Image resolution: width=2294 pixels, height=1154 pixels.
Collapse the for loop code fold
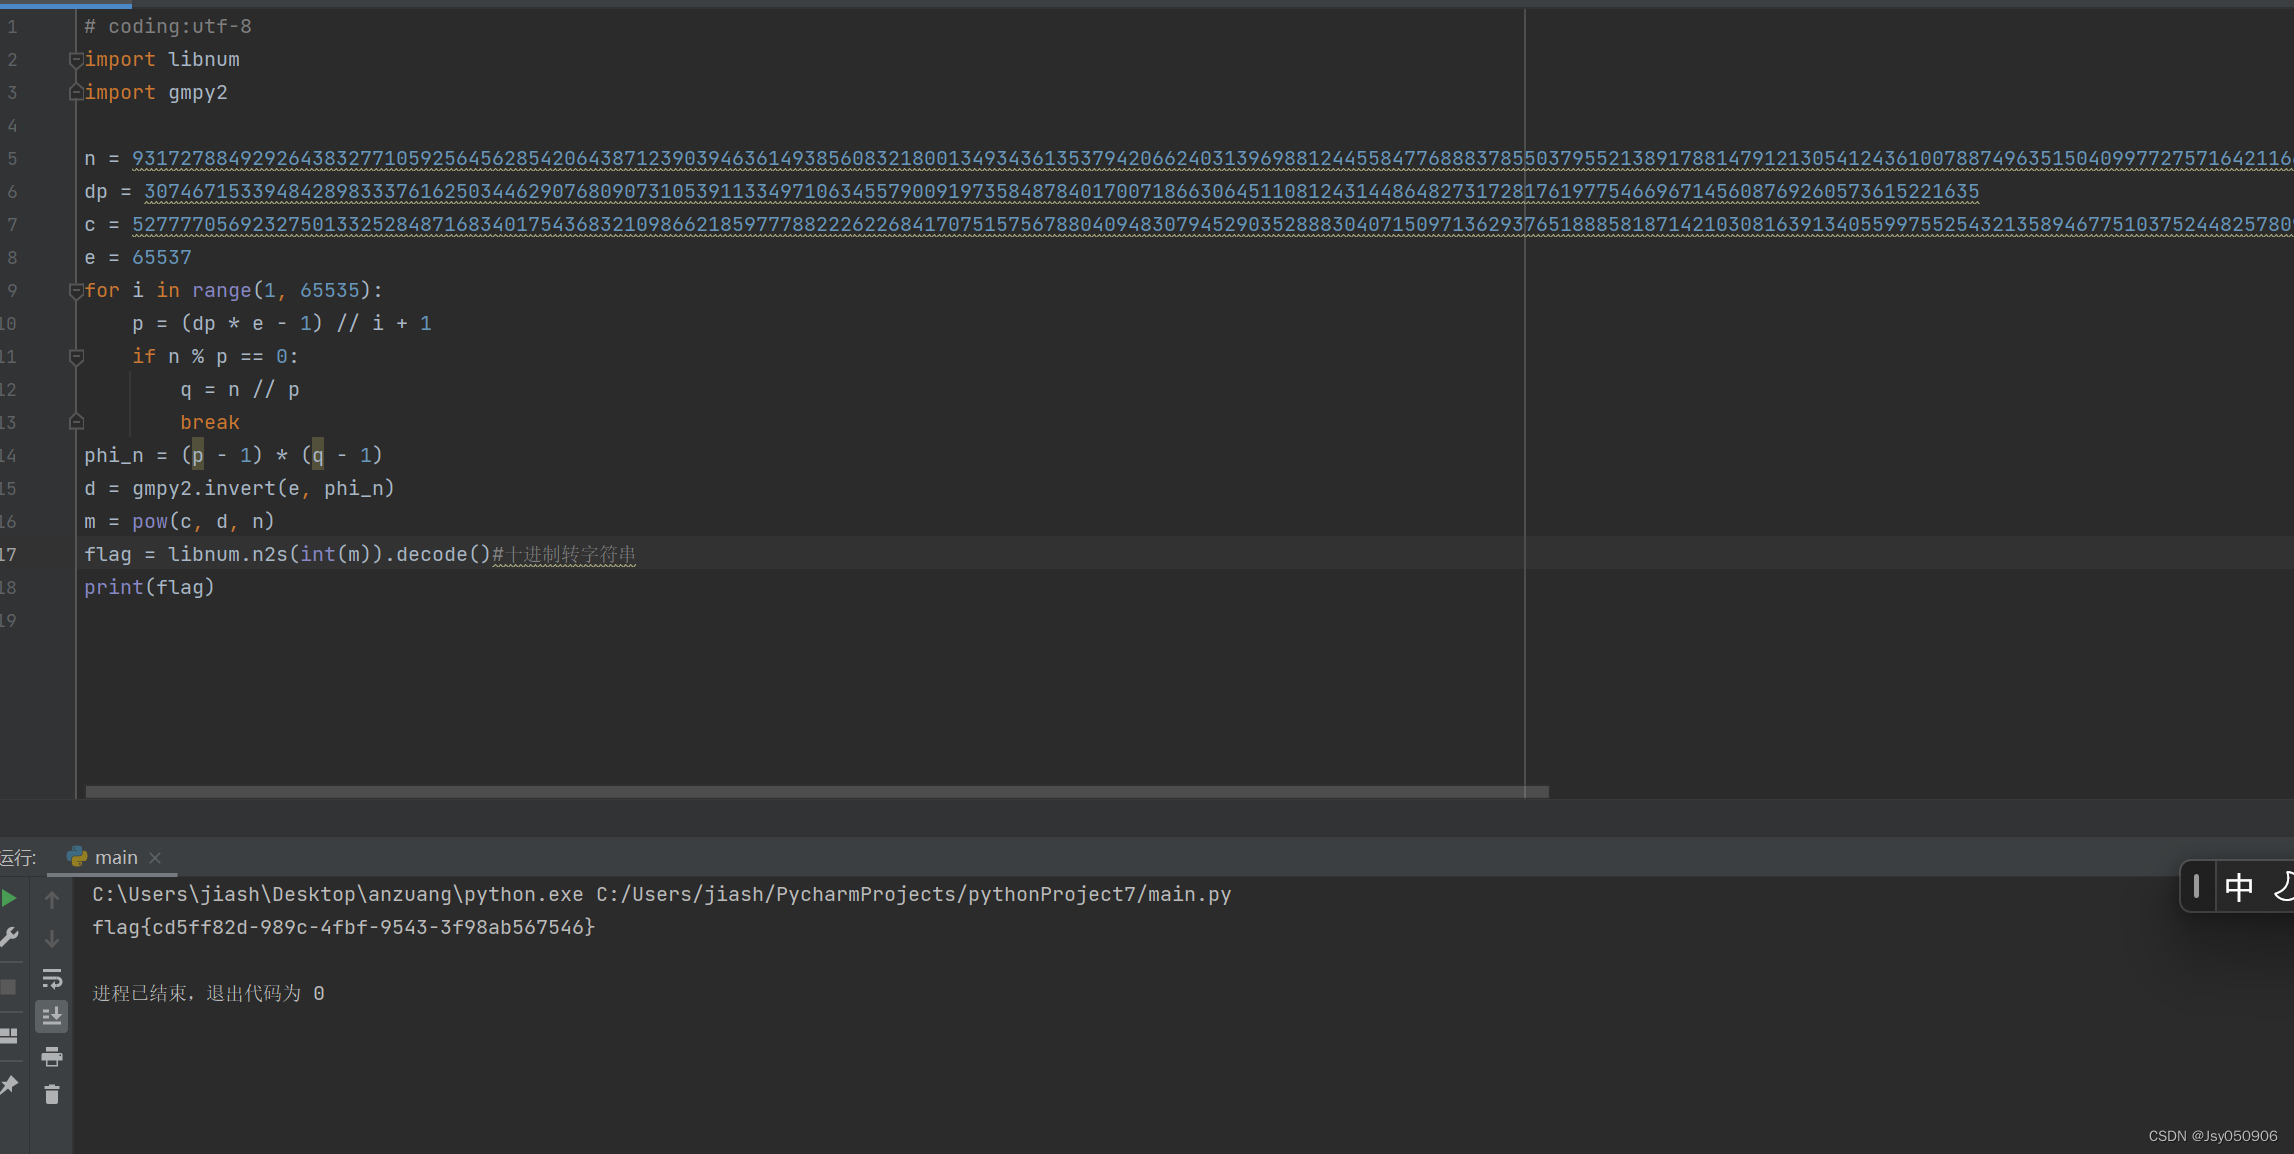click(x=76, y=290)
